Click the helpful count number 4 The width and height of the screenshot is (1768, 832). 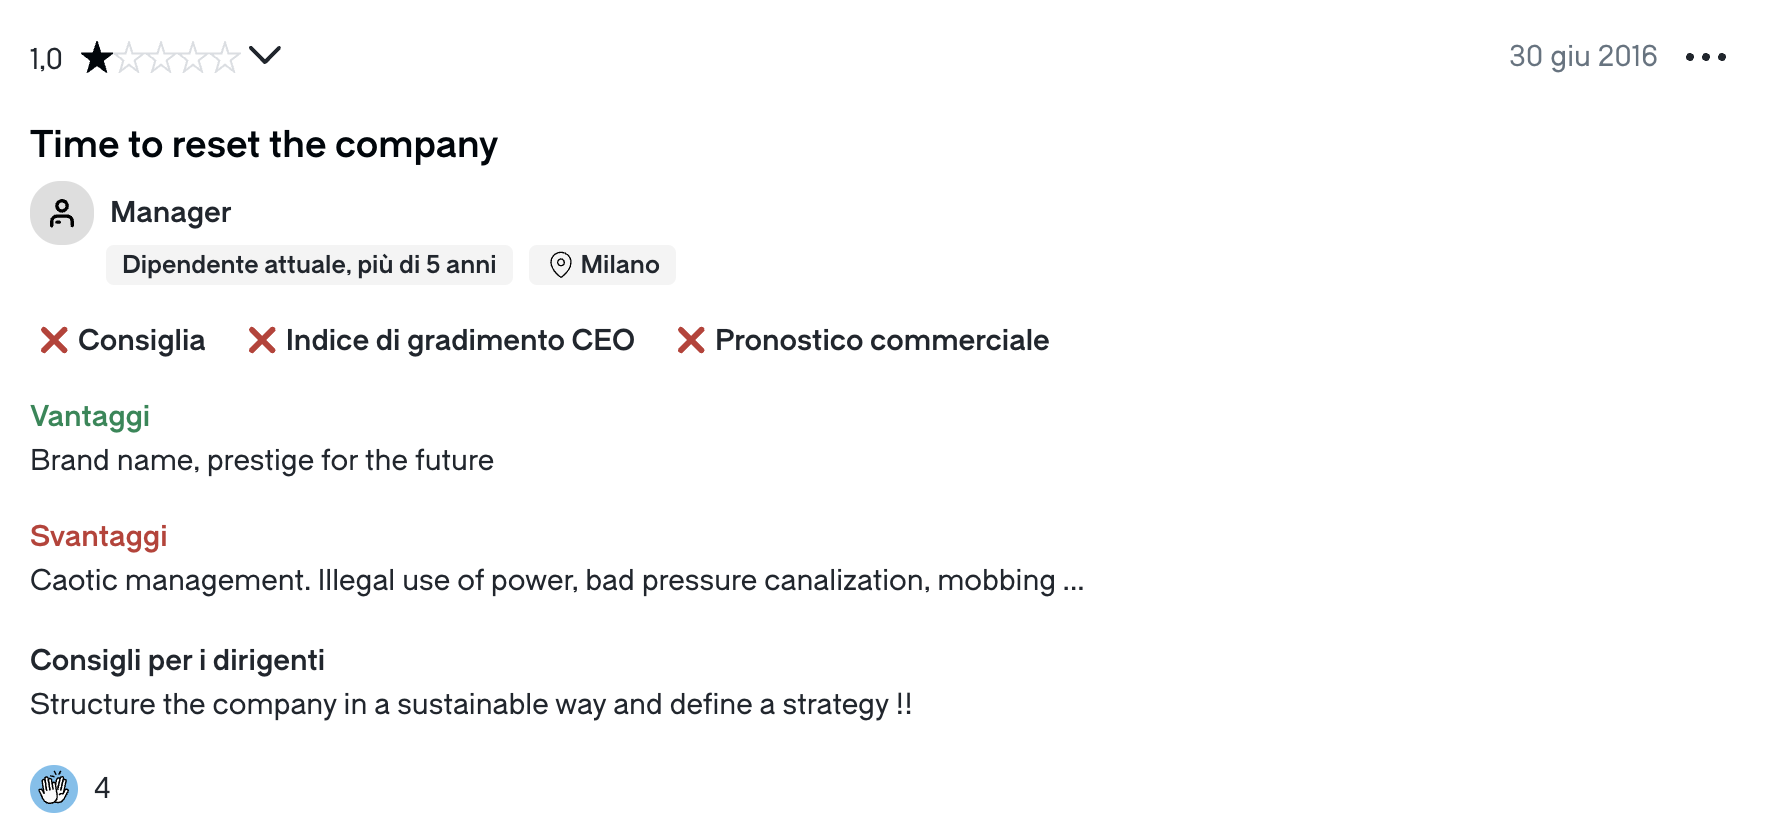[102, 788]
